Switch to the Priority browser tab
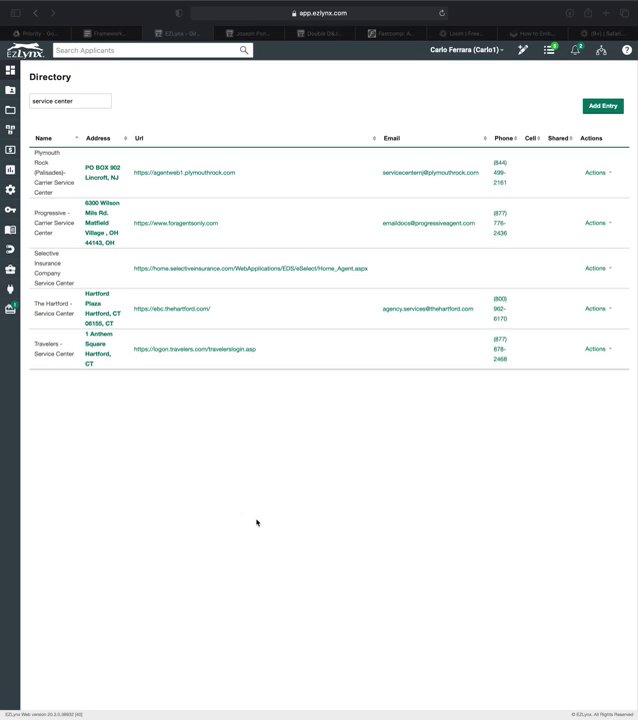Viewport: 638px width, 720px height. 35,34
